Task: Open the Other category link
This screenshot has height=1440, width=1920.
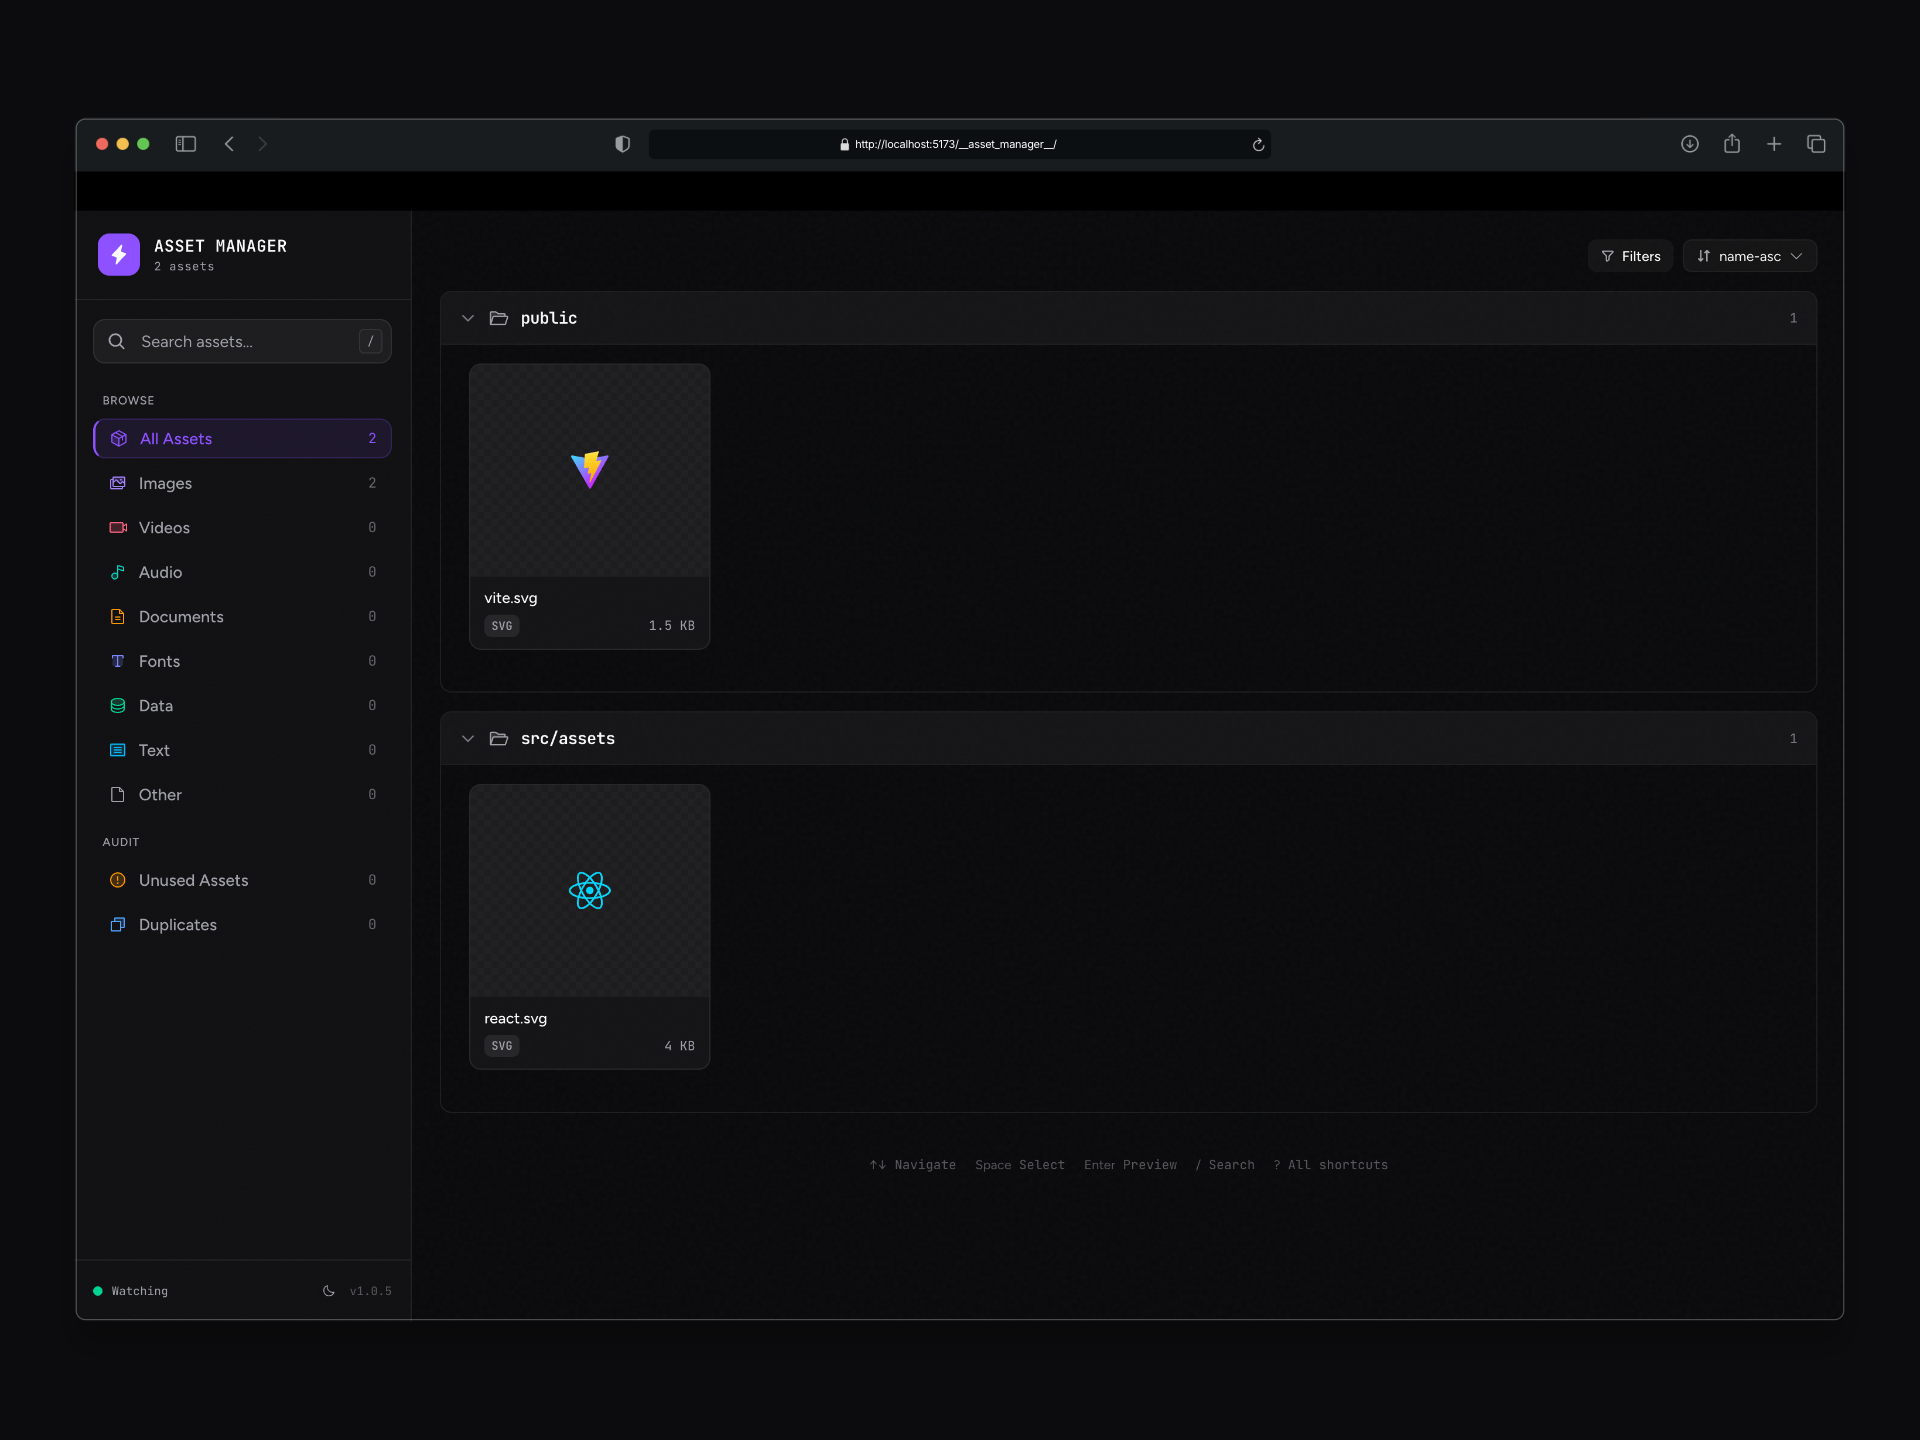Action: (160, 794)
